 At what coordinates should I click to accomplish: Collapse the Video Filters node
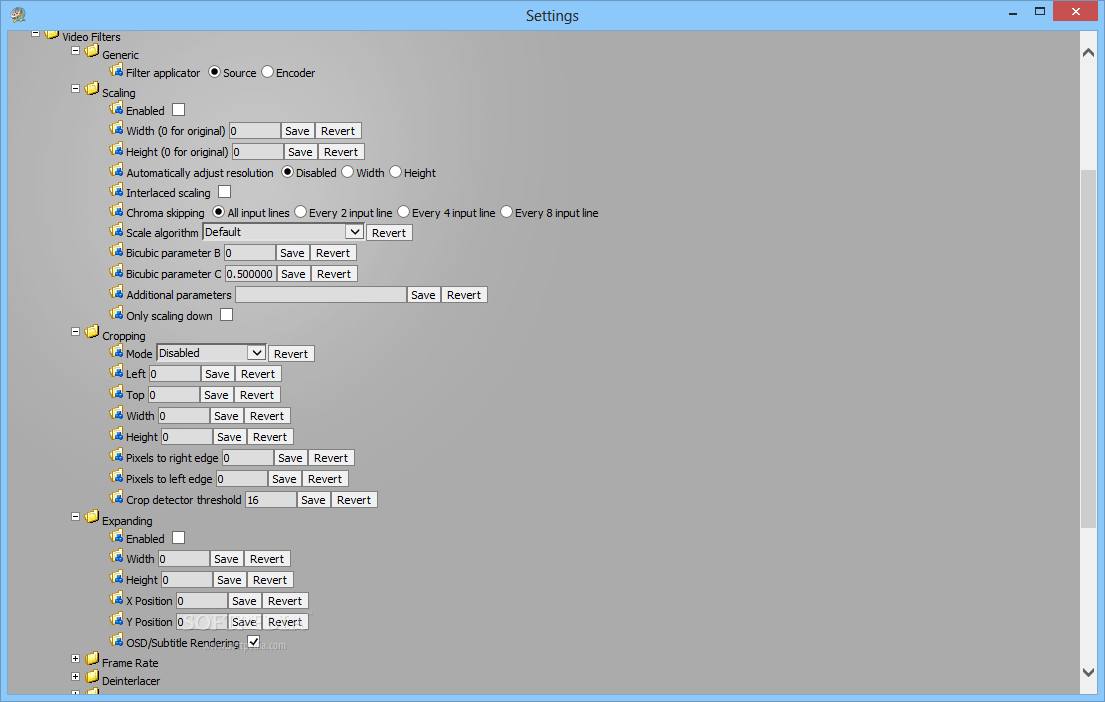(x=35, y=33)
